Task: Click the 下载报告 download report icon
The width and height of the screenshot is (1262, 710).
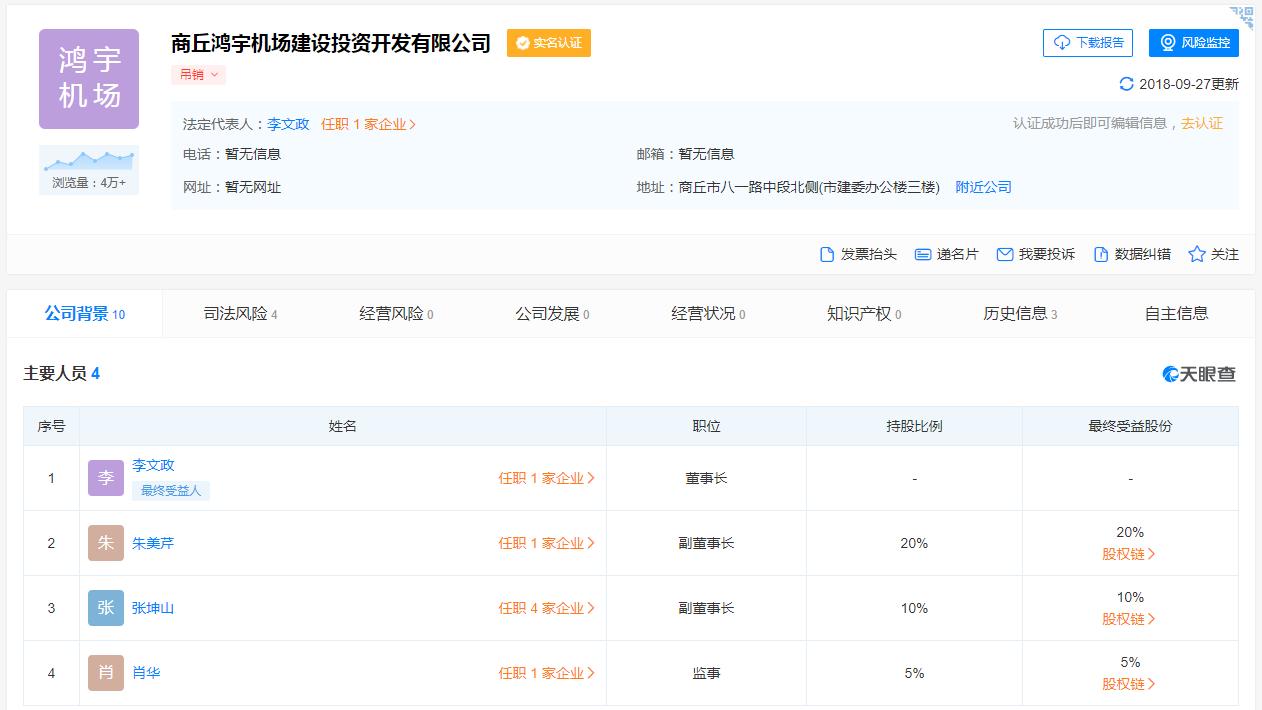Action: [x=1087, y=42]
